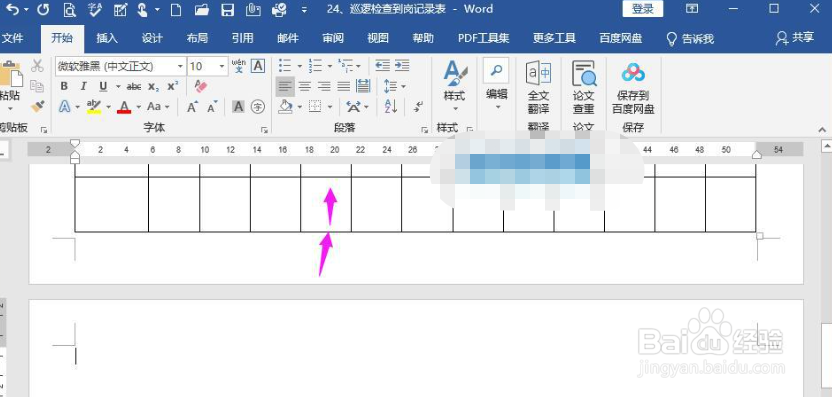Open Print Preview from quick access toolbar
The image size is (832, 397).
(69, 9)
